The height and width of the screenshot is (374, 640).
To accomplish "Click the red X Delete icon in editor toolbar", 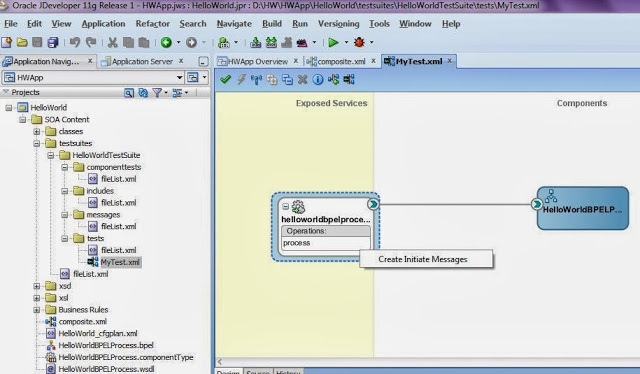I will (x=302, y=79).
